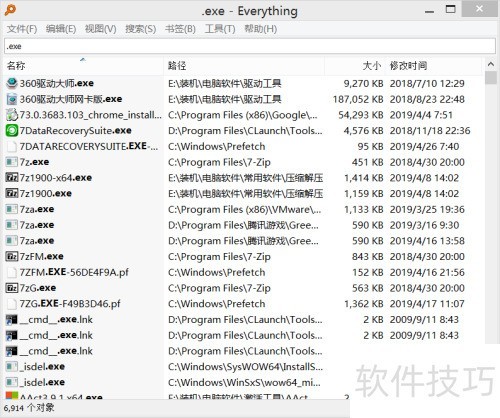500x418 pixels.
Task: Sort by the 路径 column header
Action: (x=244, y=66)
